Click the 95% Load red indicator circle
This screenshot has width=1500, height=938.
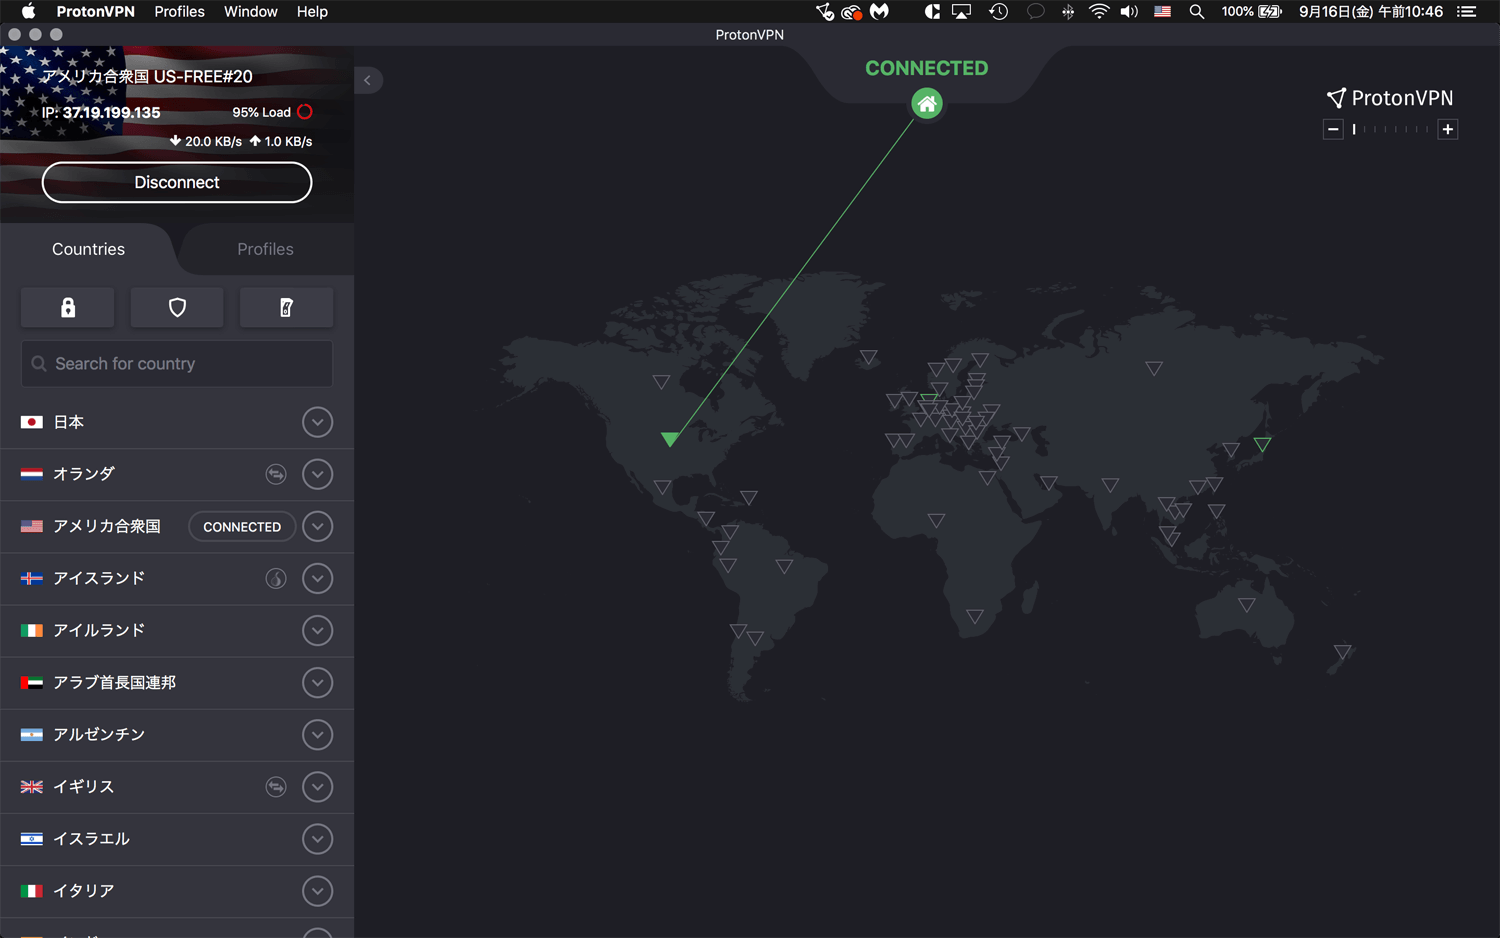305,112
